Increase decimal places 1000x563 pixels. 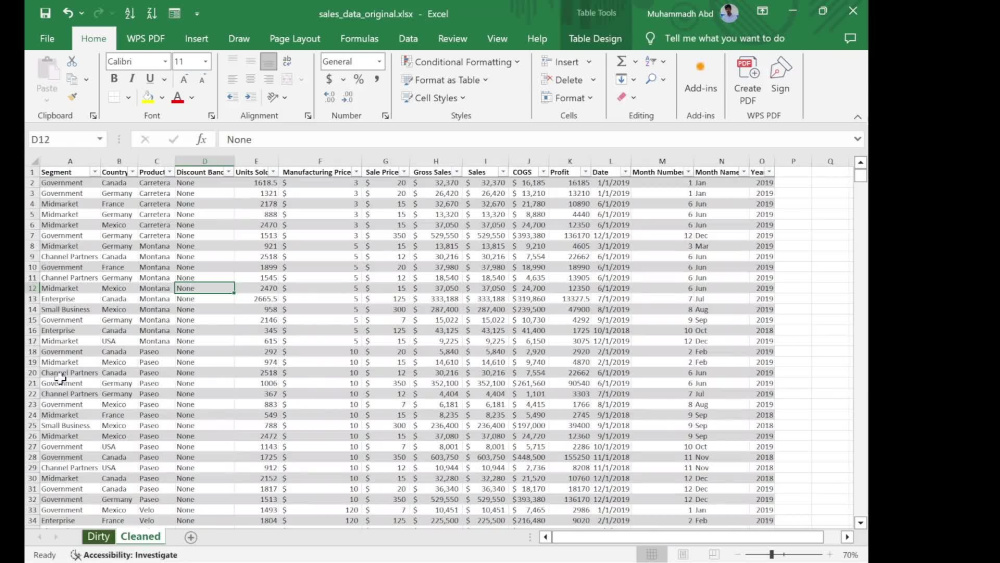click(329, 97)
